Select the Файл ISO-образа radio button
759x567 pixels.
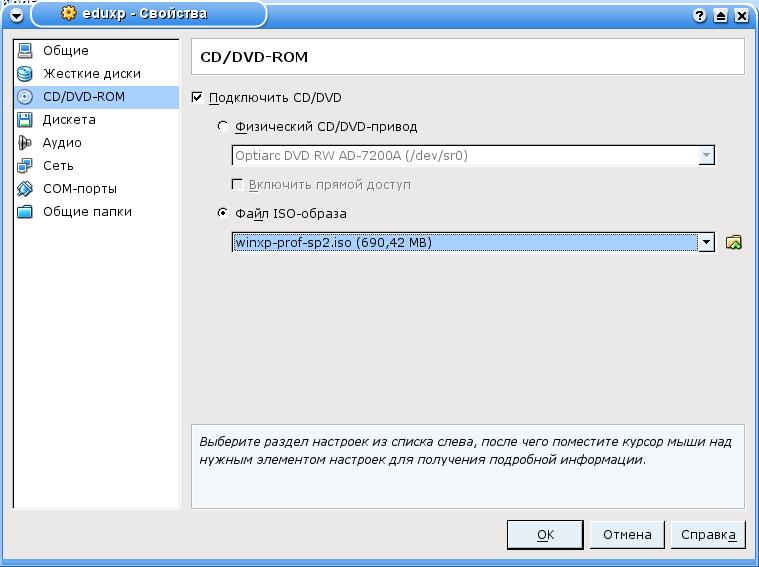(x=223, y=213)
